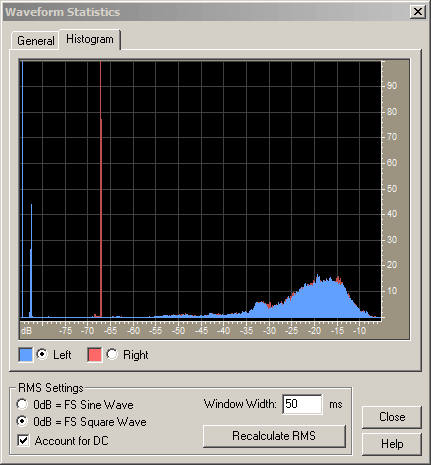Toggle the Account for DC checkbox
The image size is (431, 465).
point(23,440)
